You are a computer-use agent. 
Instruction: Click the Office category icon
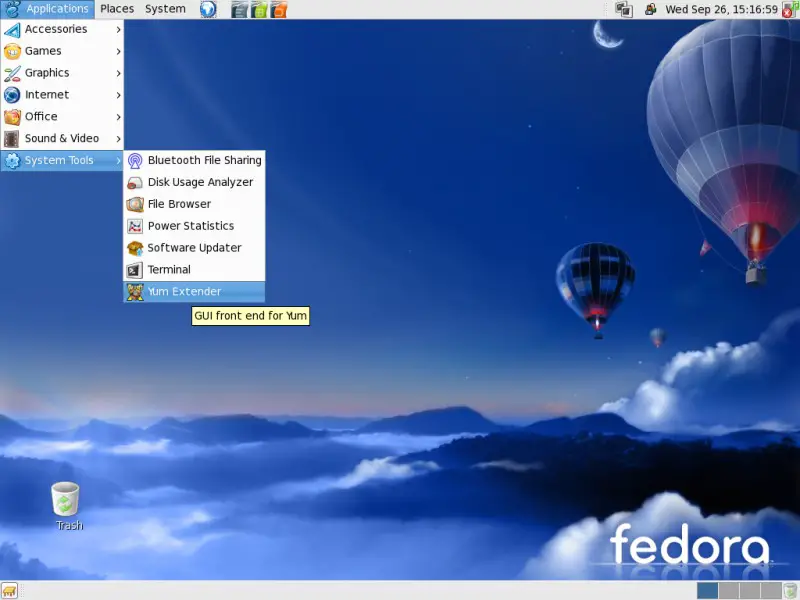[12, 117]
